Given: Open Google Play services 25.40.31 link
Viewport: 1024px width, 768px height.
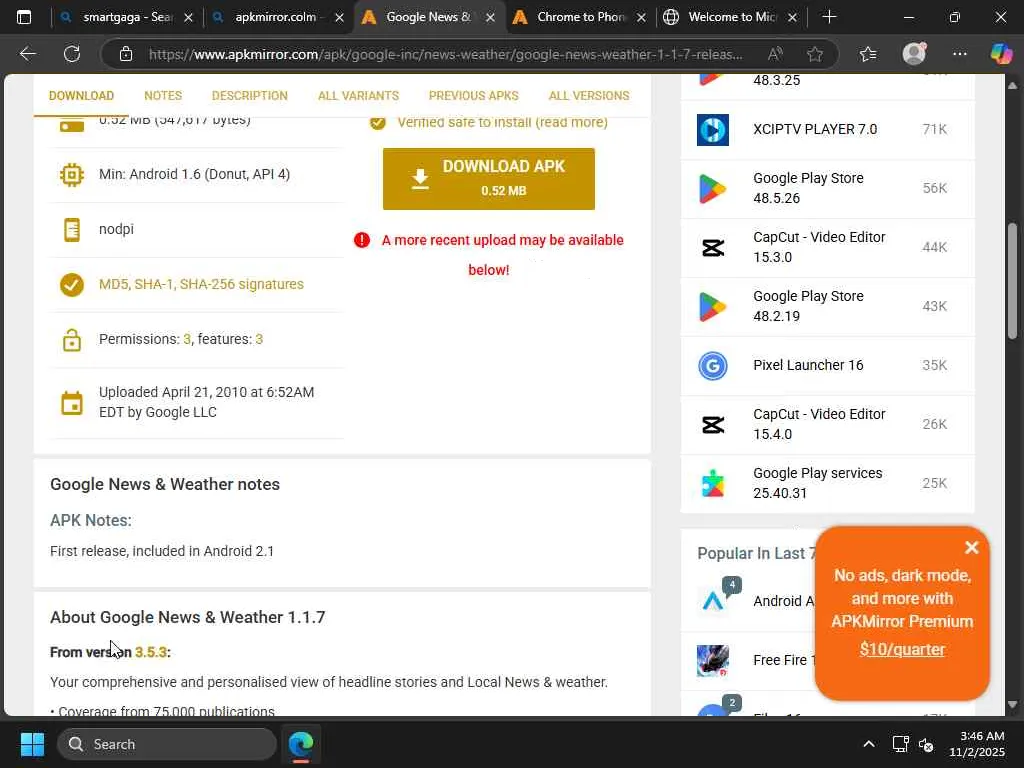Looking at the screenshot, I should (x=818, y=483).
